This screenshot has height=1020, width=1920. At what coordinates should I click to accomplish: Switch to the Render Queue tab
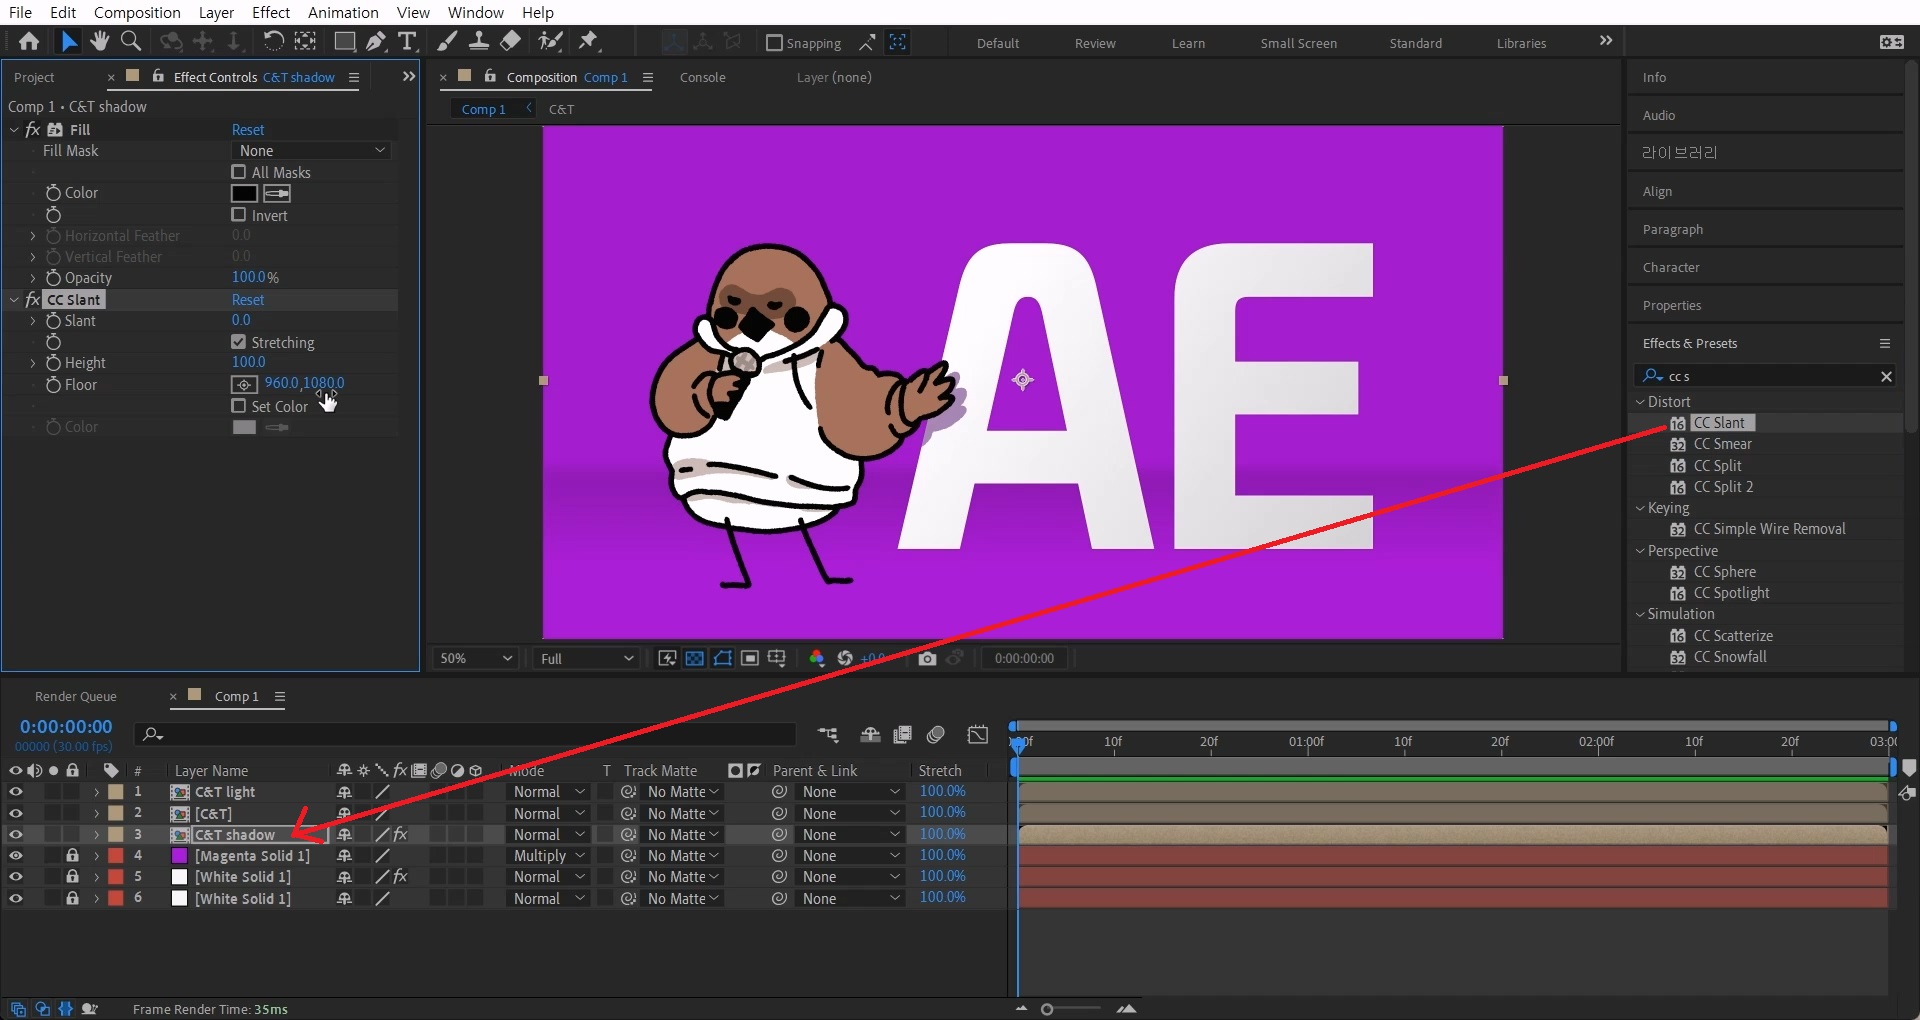point(76,696)
